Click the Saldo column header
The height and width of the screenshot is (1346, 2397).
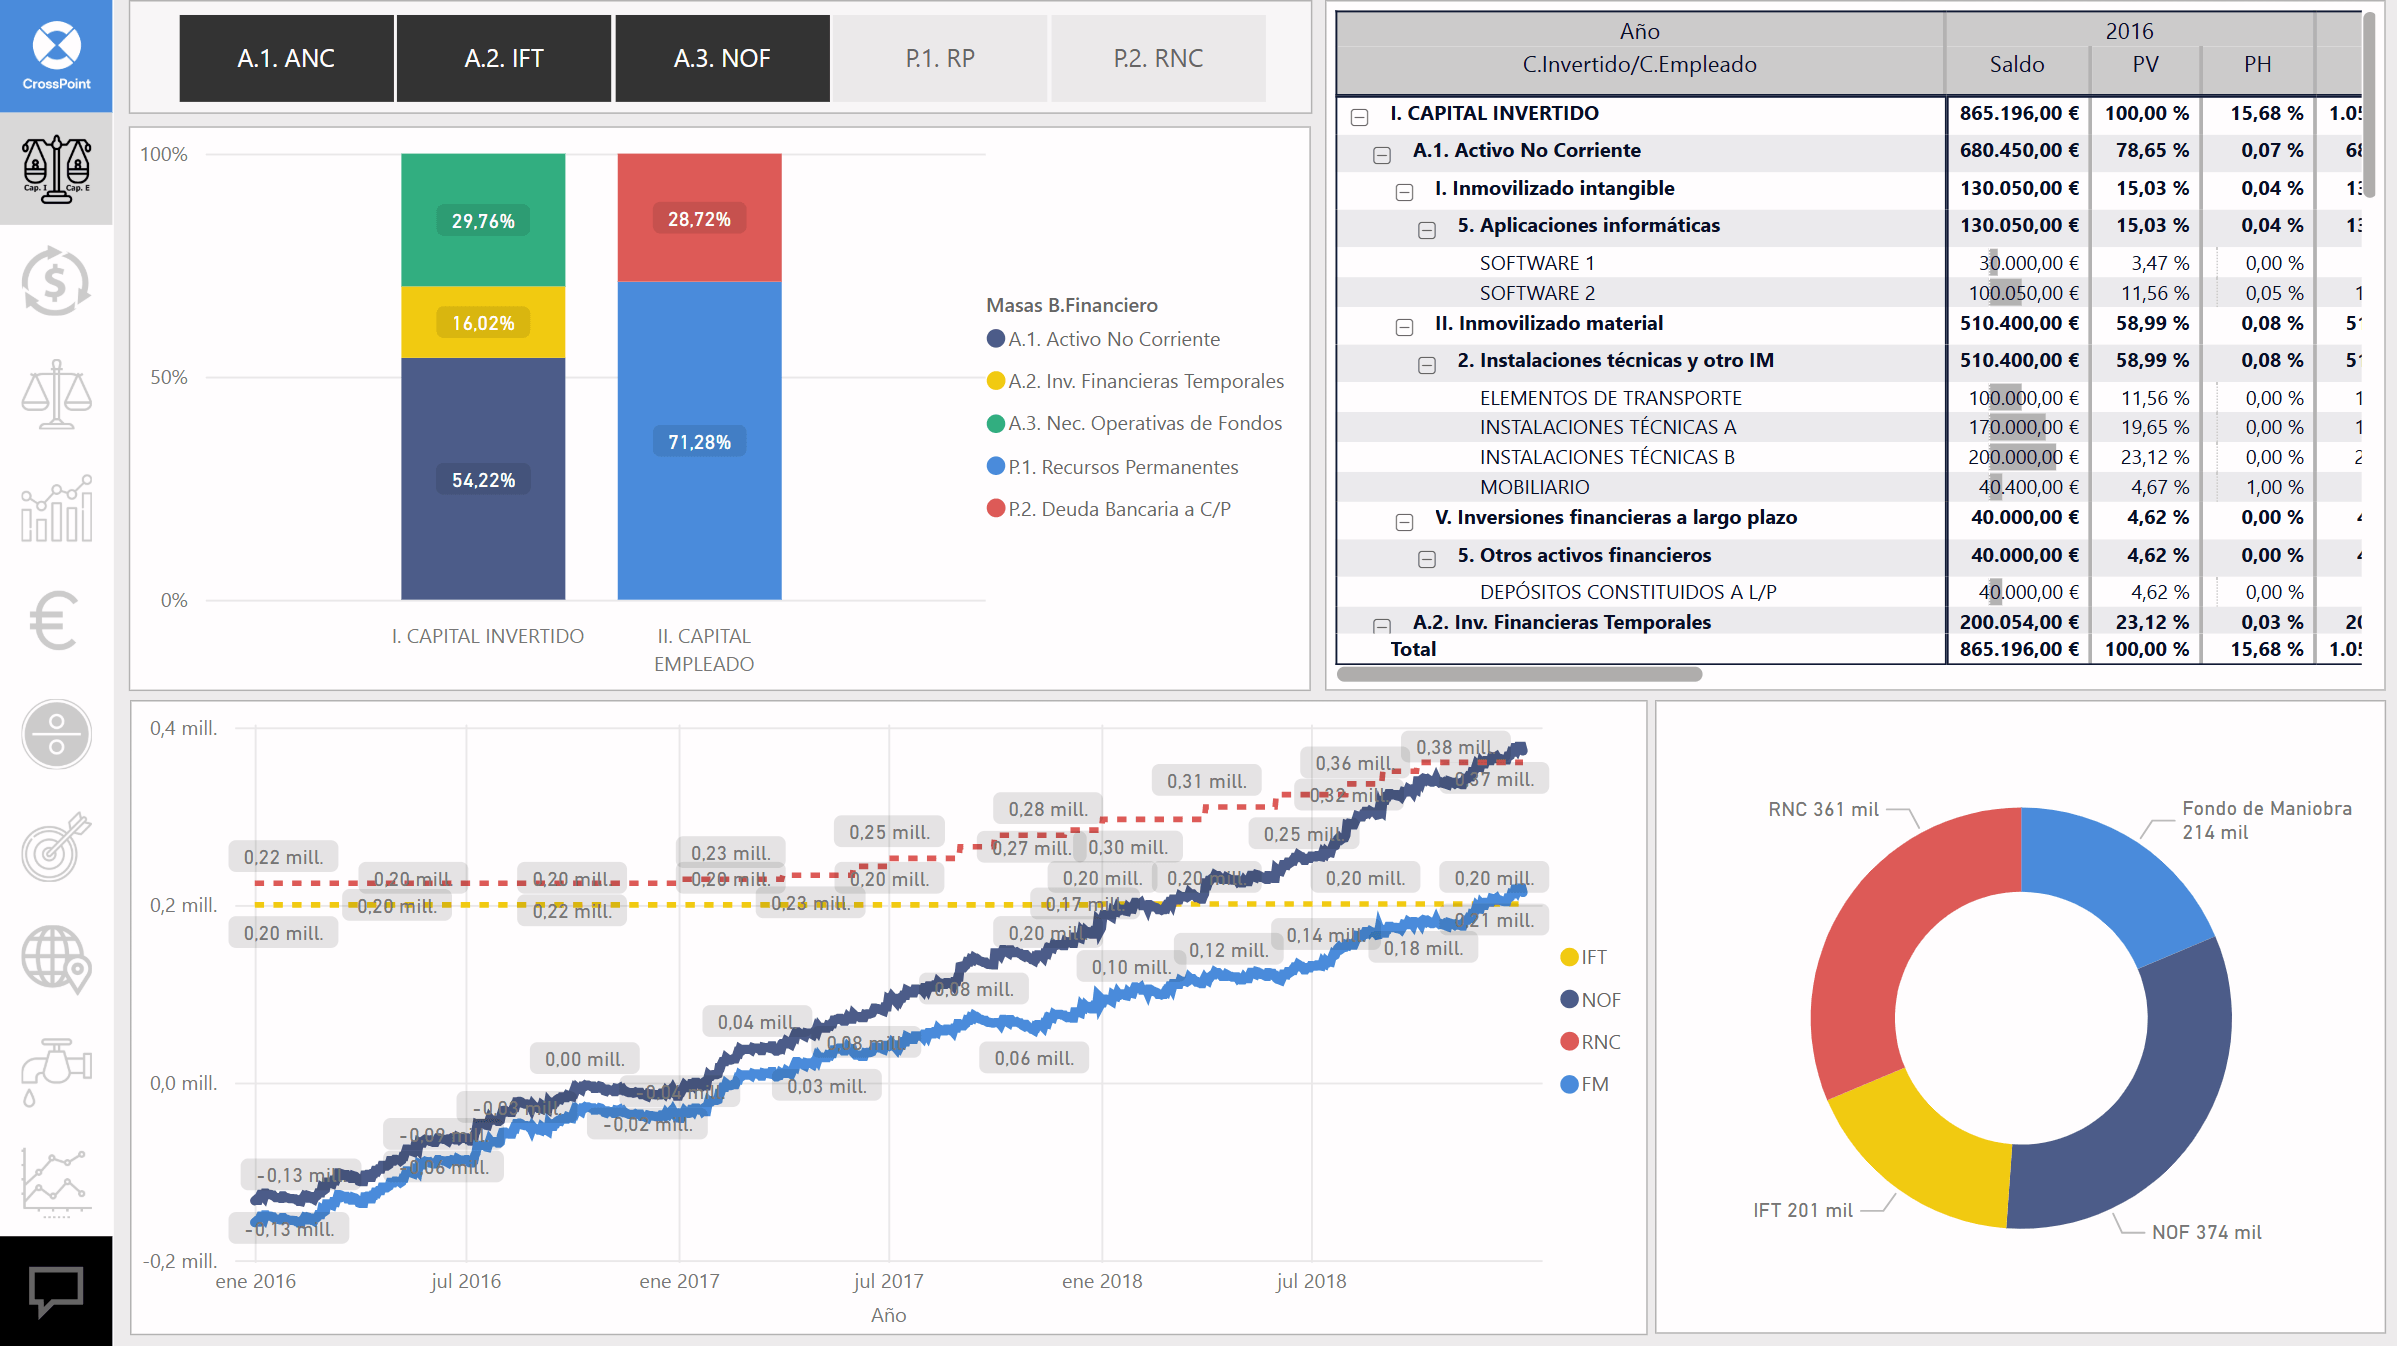tap(2016, 64)
